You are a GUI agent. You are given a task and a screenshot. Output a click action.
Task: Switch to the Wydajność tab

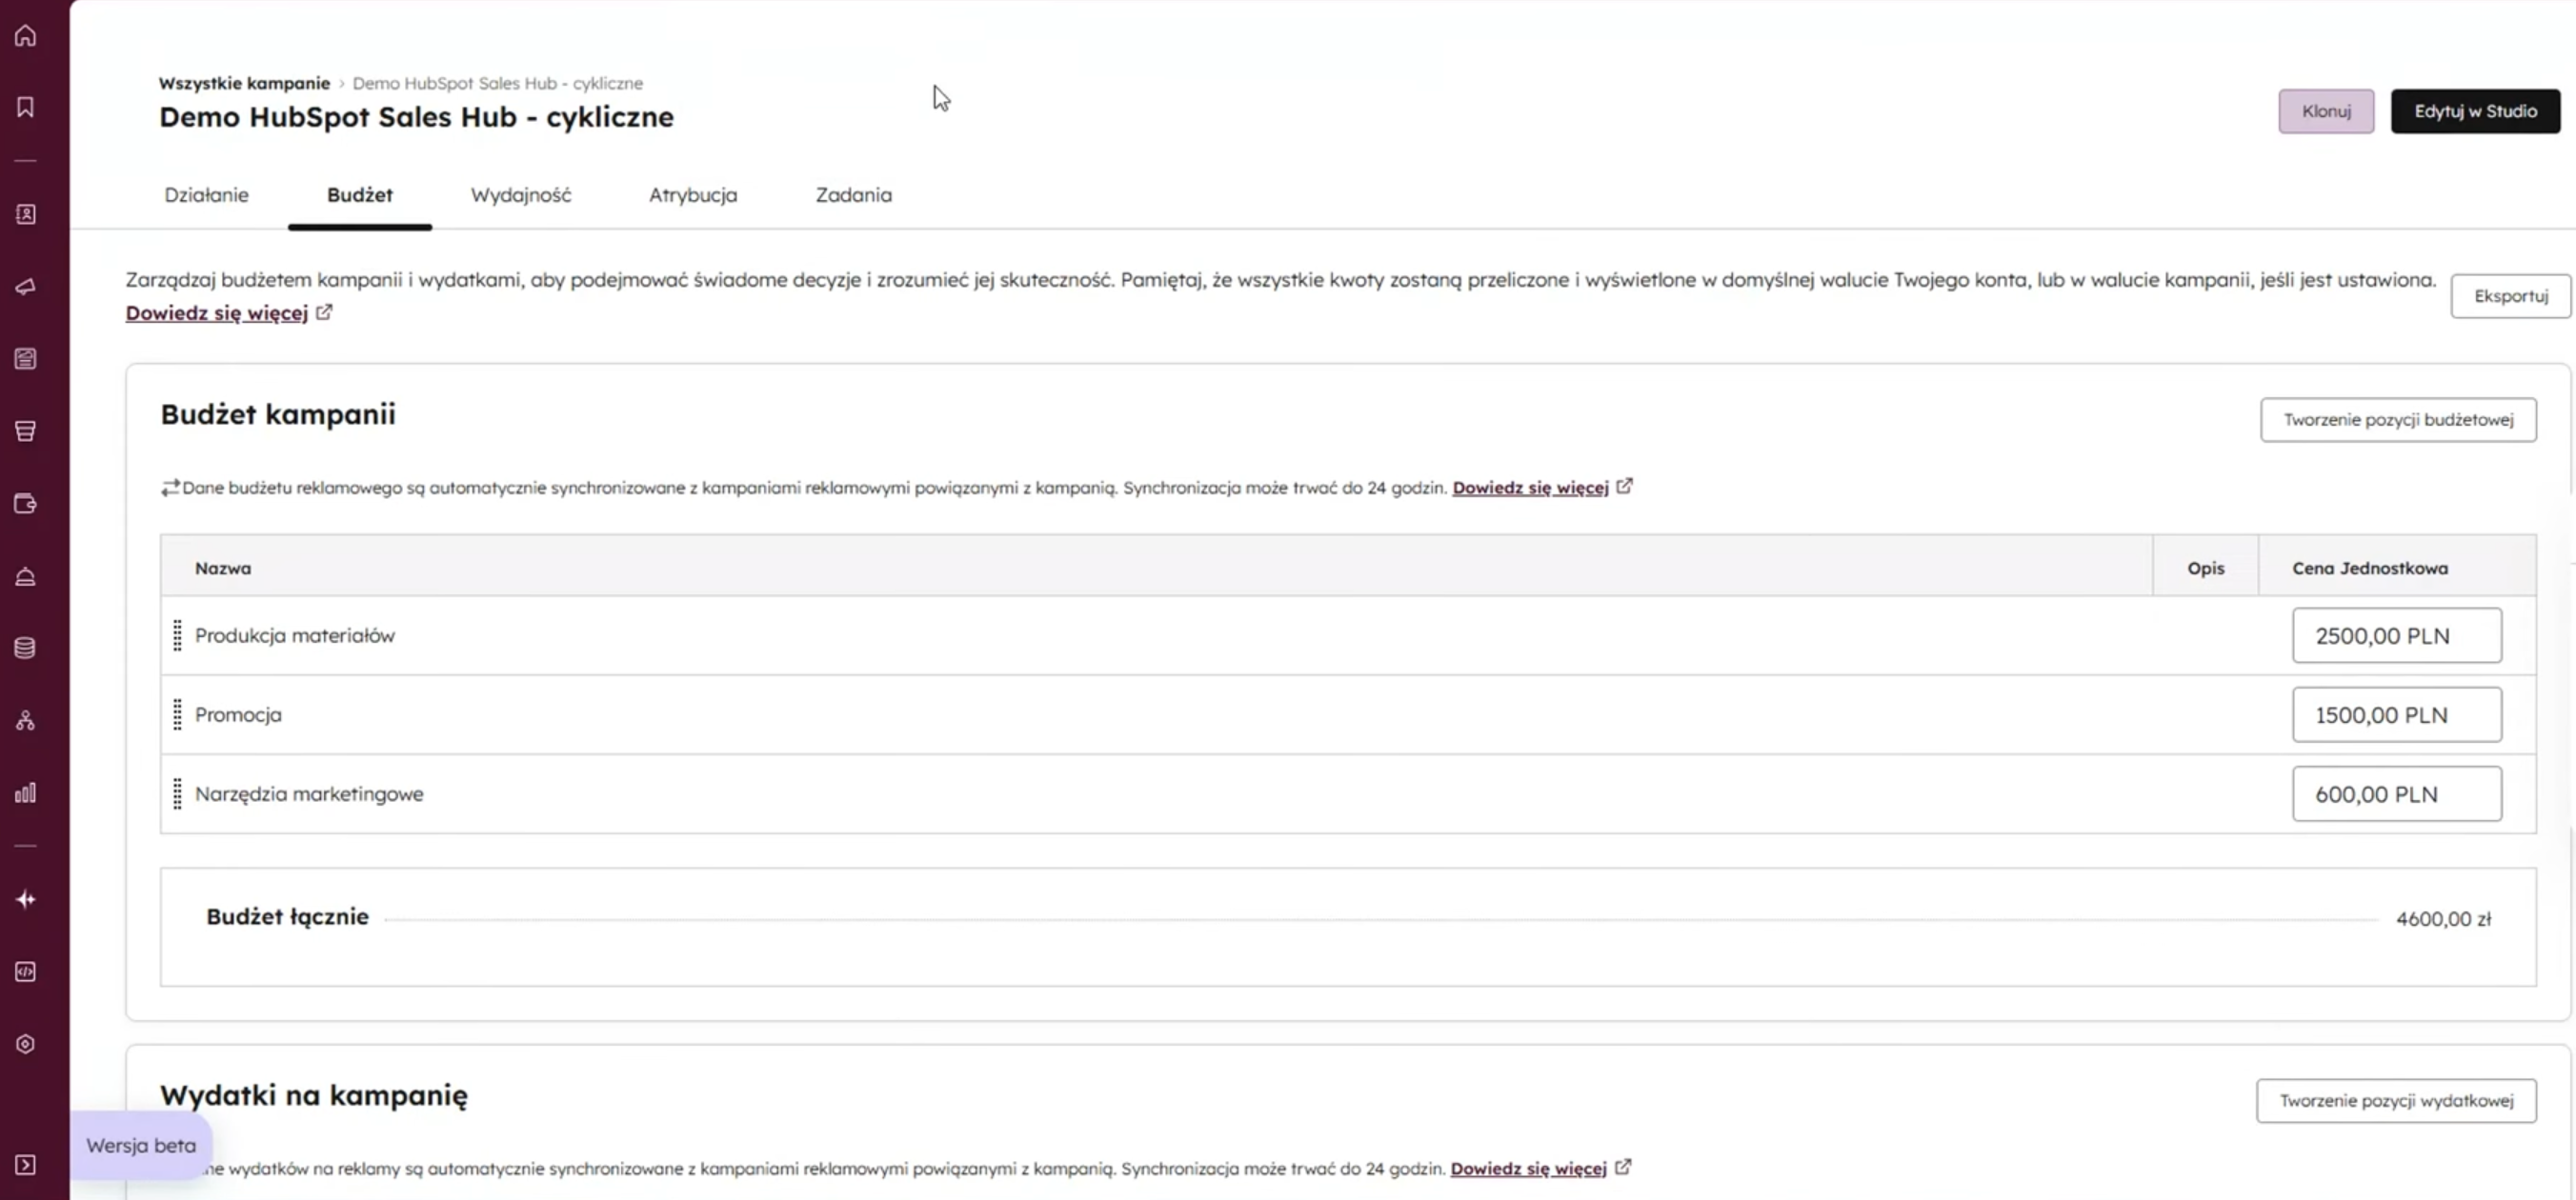tap(521, 195)
